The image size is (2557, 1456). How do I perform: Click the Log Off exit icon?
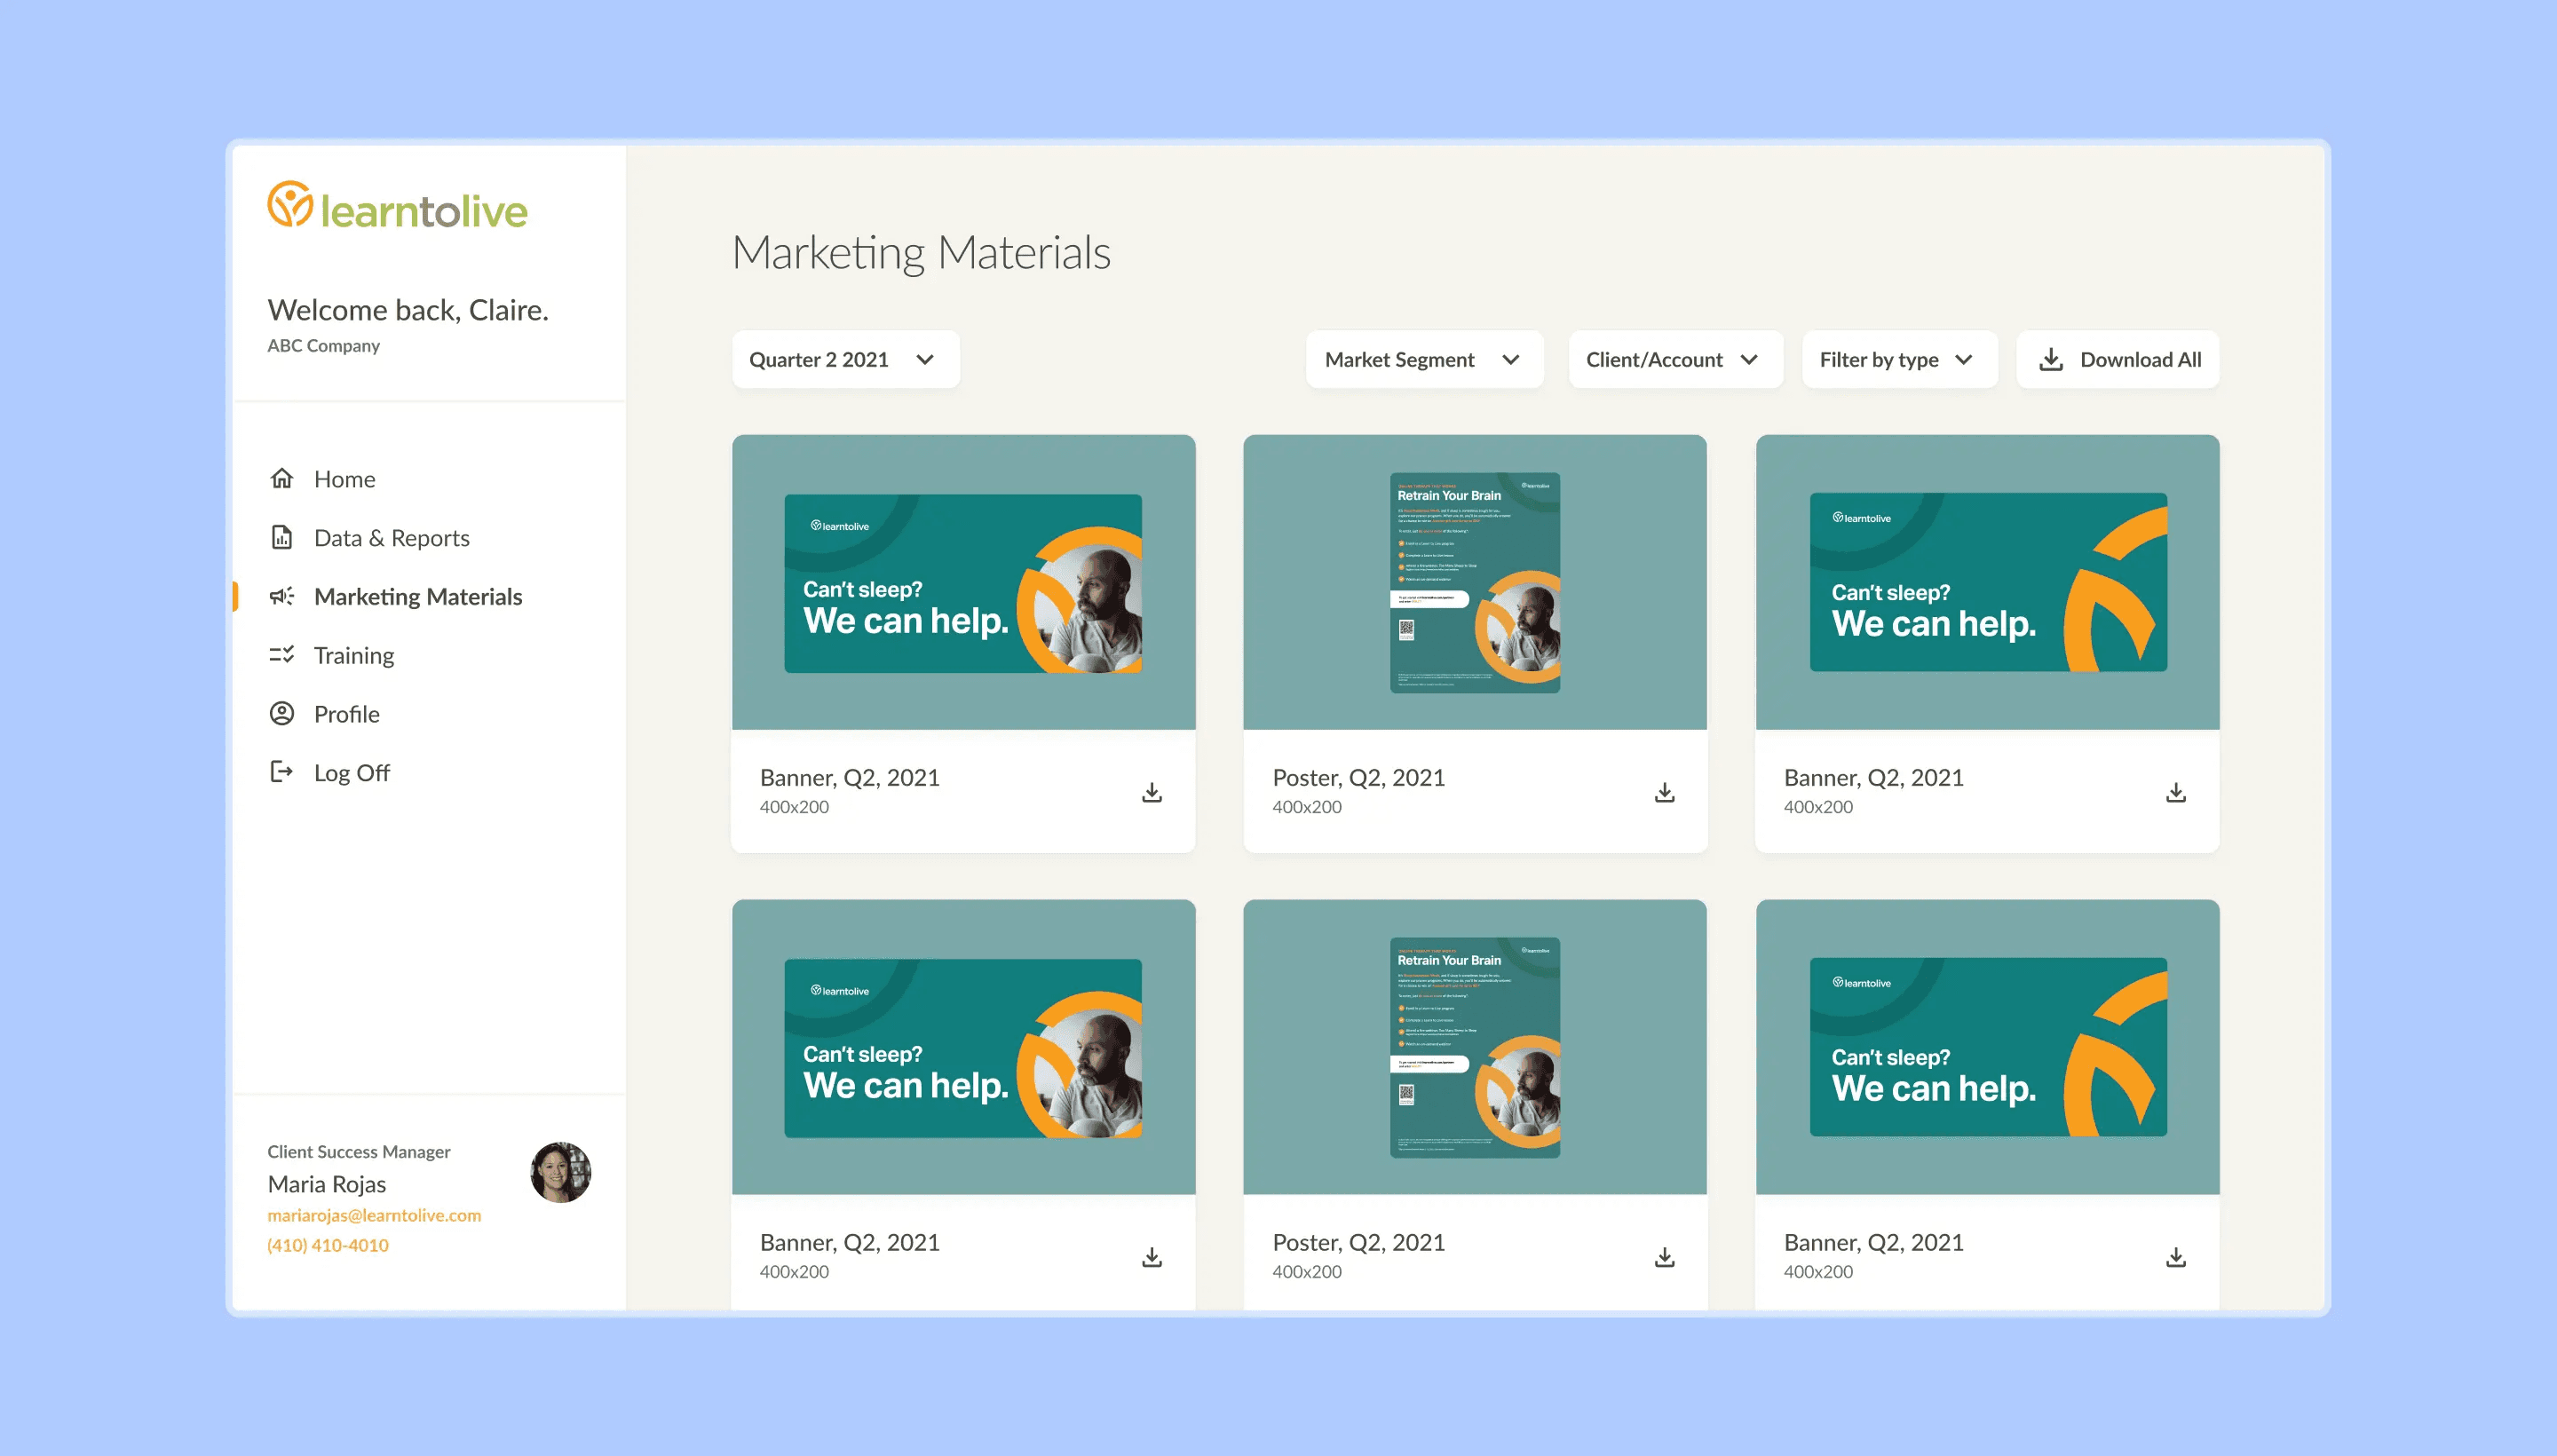click(x=282, y=772)
